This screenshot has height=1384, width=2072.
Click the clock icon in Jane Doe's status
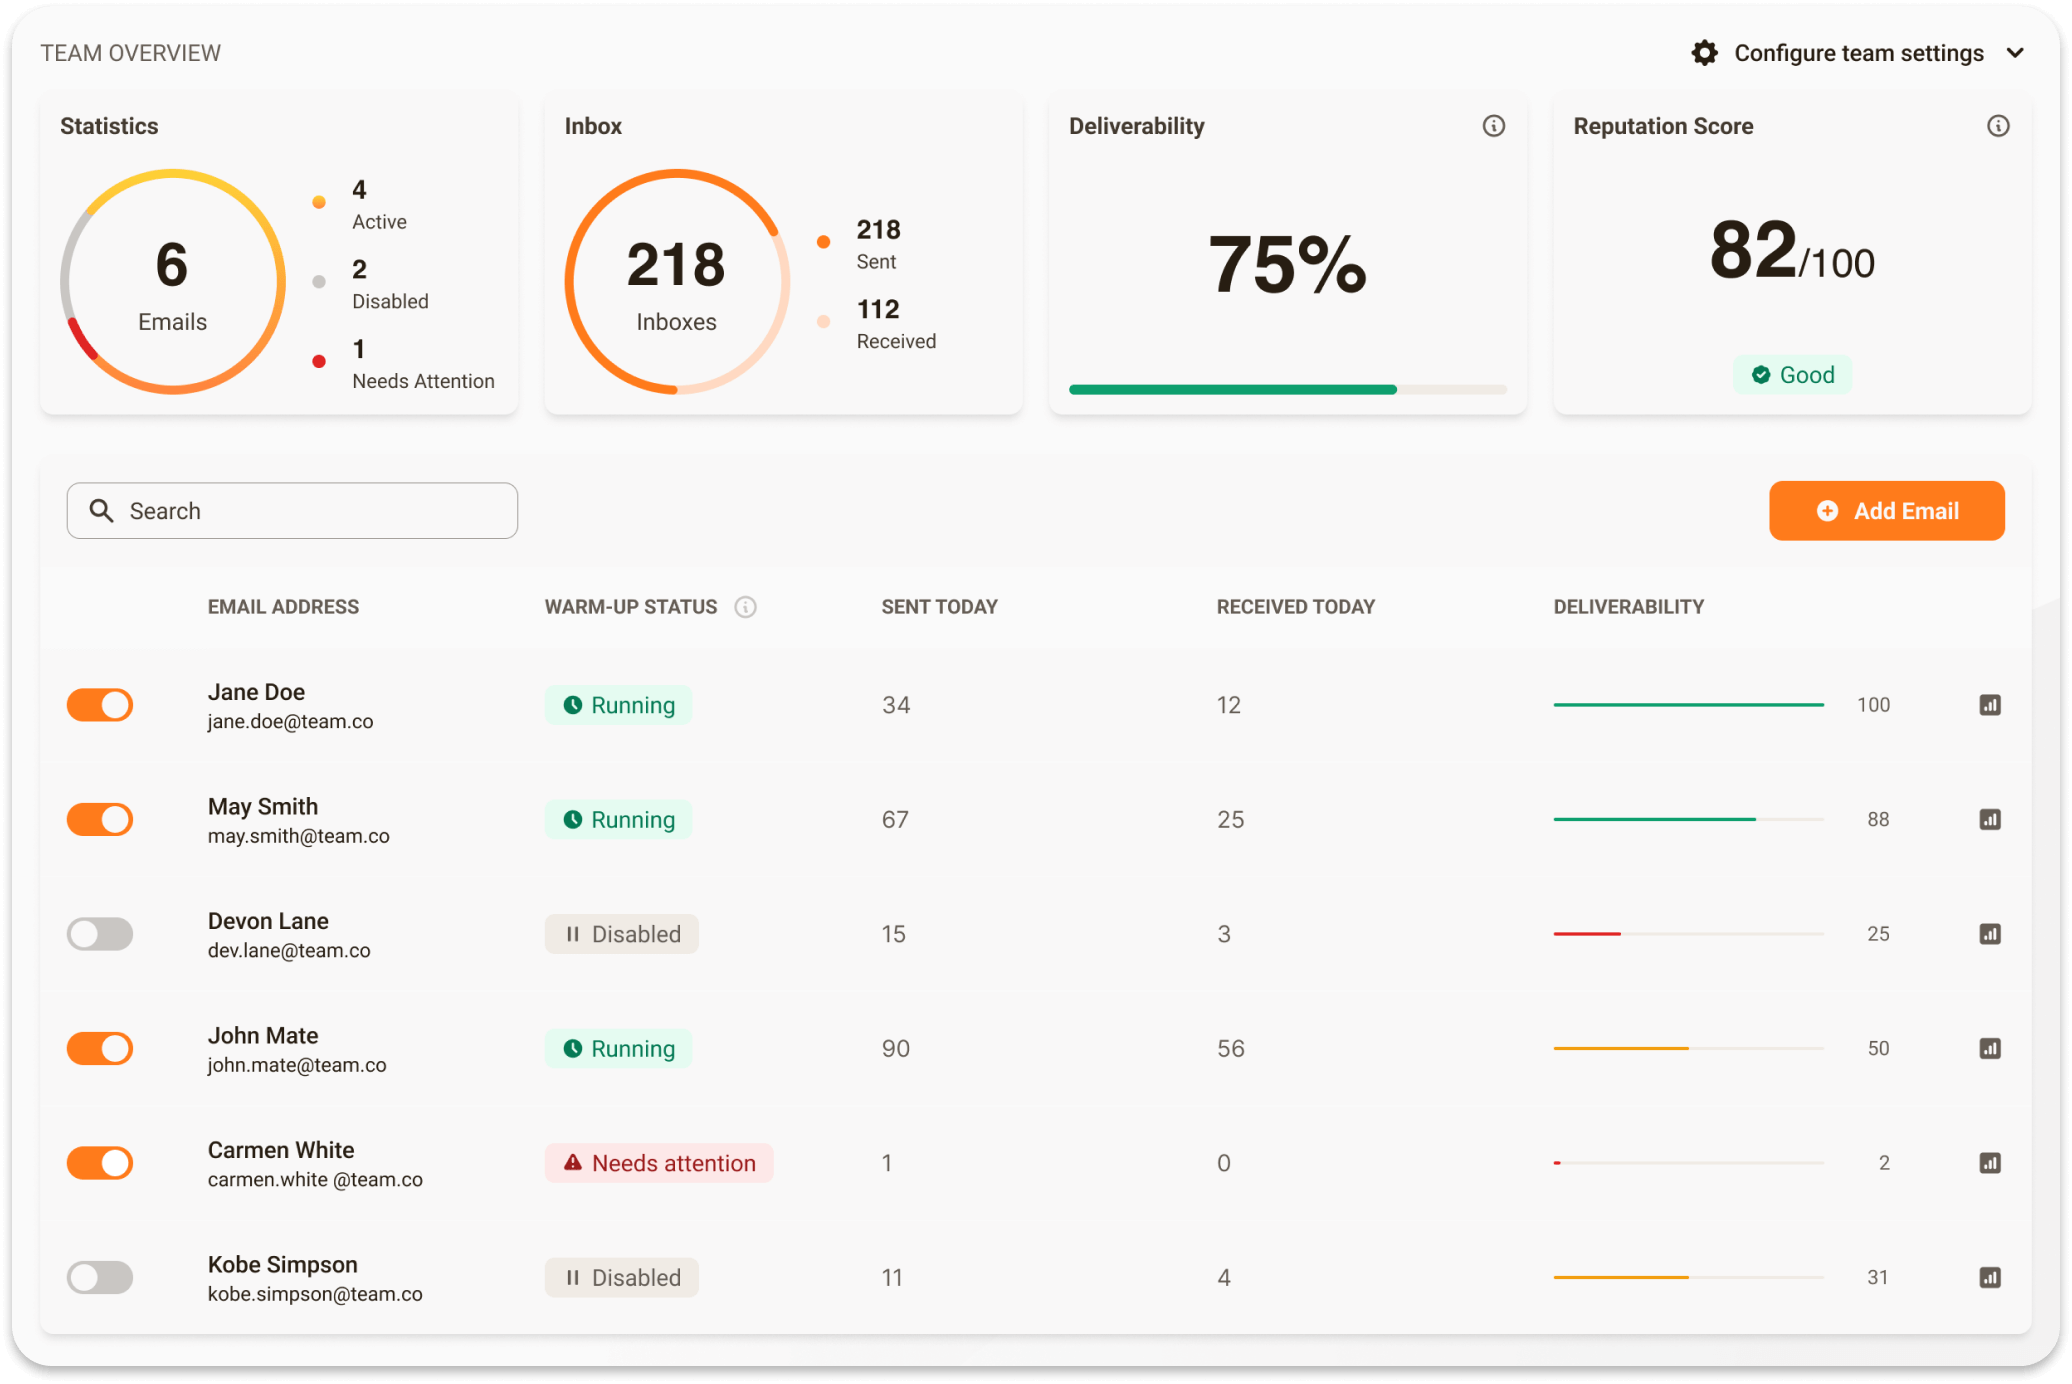coord(573,705)
